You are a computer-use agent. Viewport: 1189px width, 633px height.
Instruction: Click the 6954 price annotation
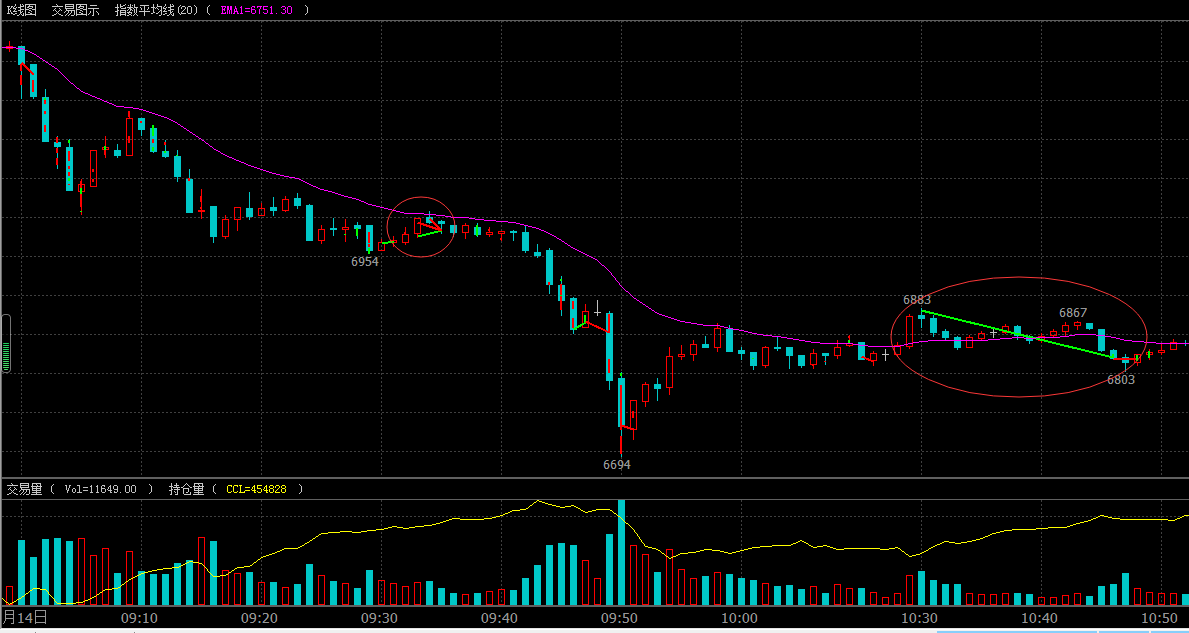tap(365, 261)
